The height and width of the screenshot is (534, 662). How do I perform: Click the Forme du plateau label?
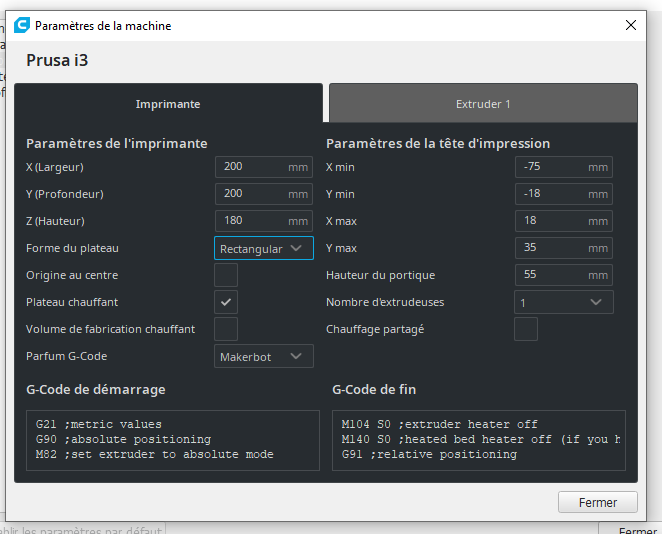click(x=72, y=248)
